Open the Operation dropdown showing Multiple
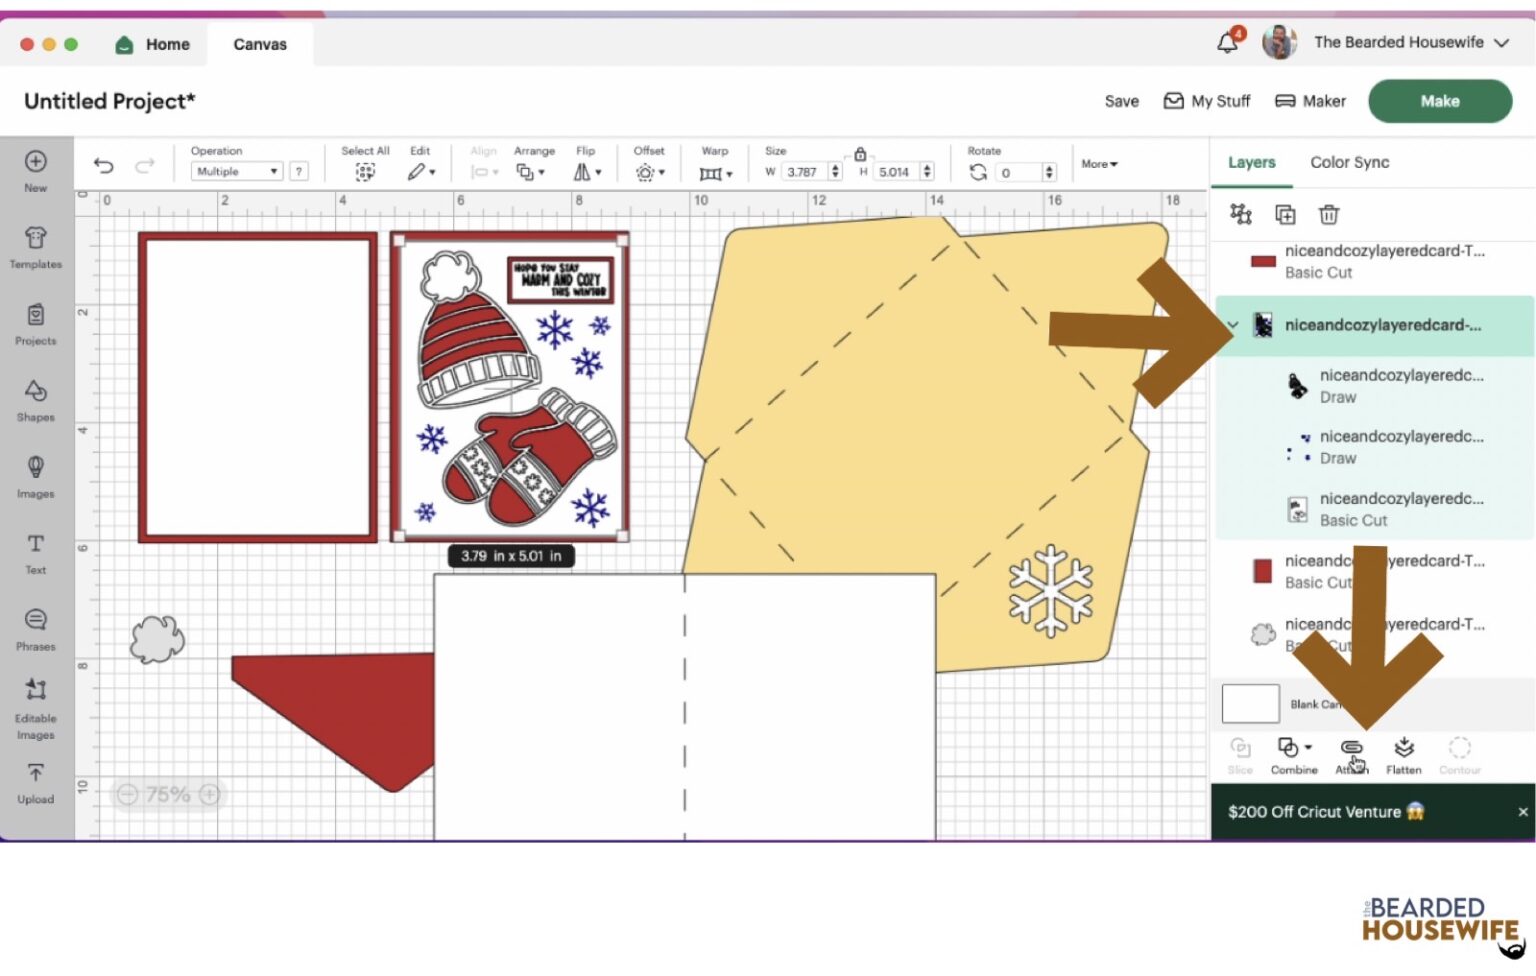Image resolution: width=1536 pixels, height=976 pixels. pos(237,172)
